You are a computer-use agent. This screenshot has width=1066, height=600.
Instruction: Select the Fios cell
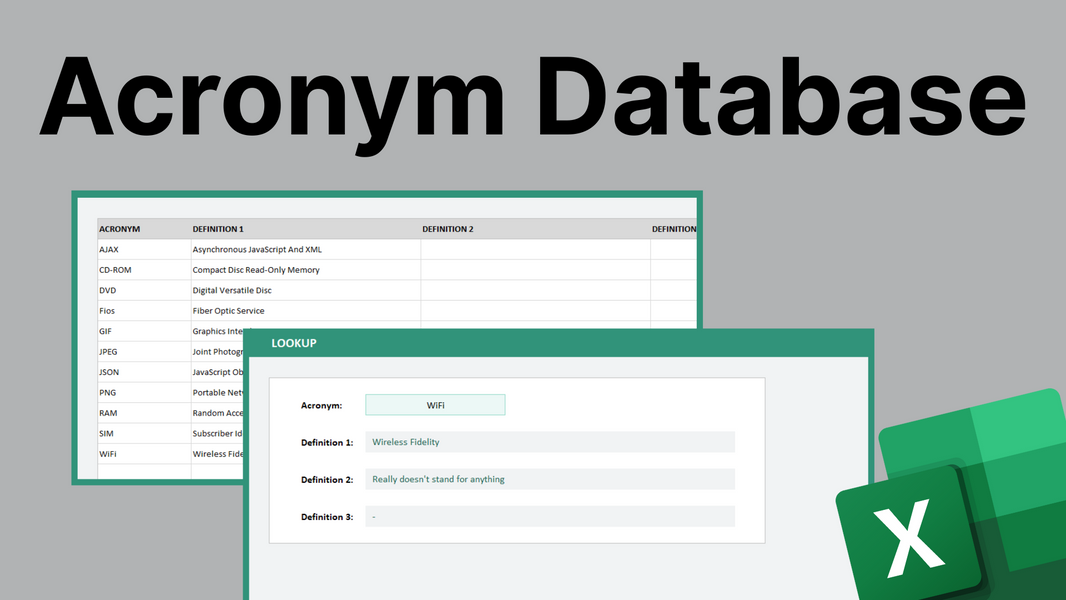(x=144, y=311)
